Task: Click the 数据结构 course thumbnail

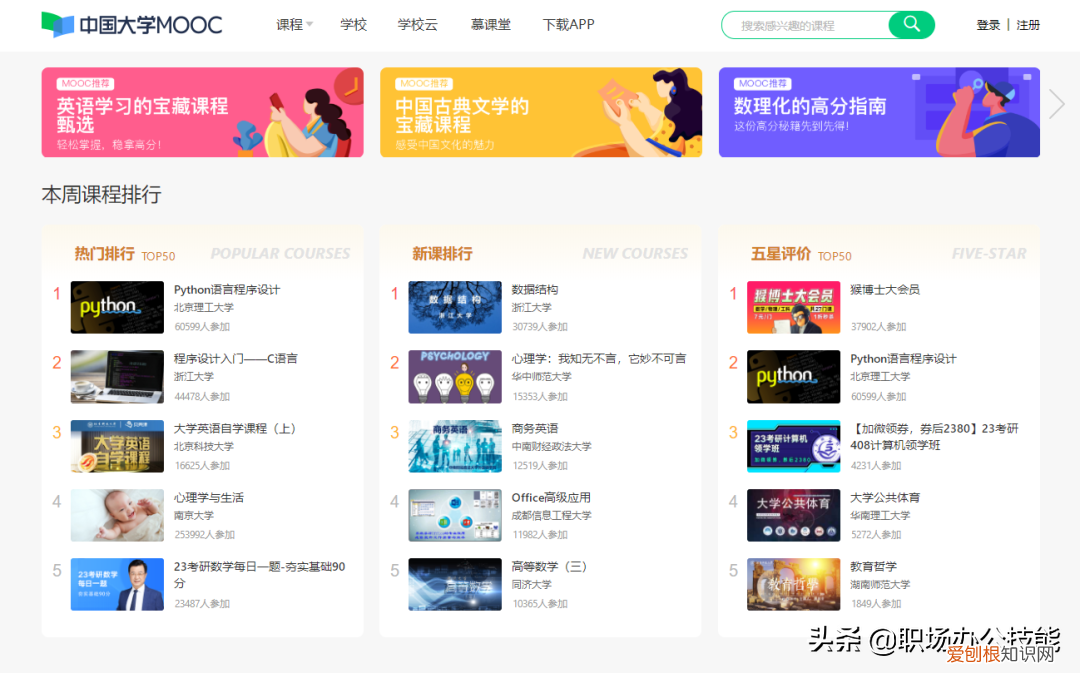Action: point(455,307)
